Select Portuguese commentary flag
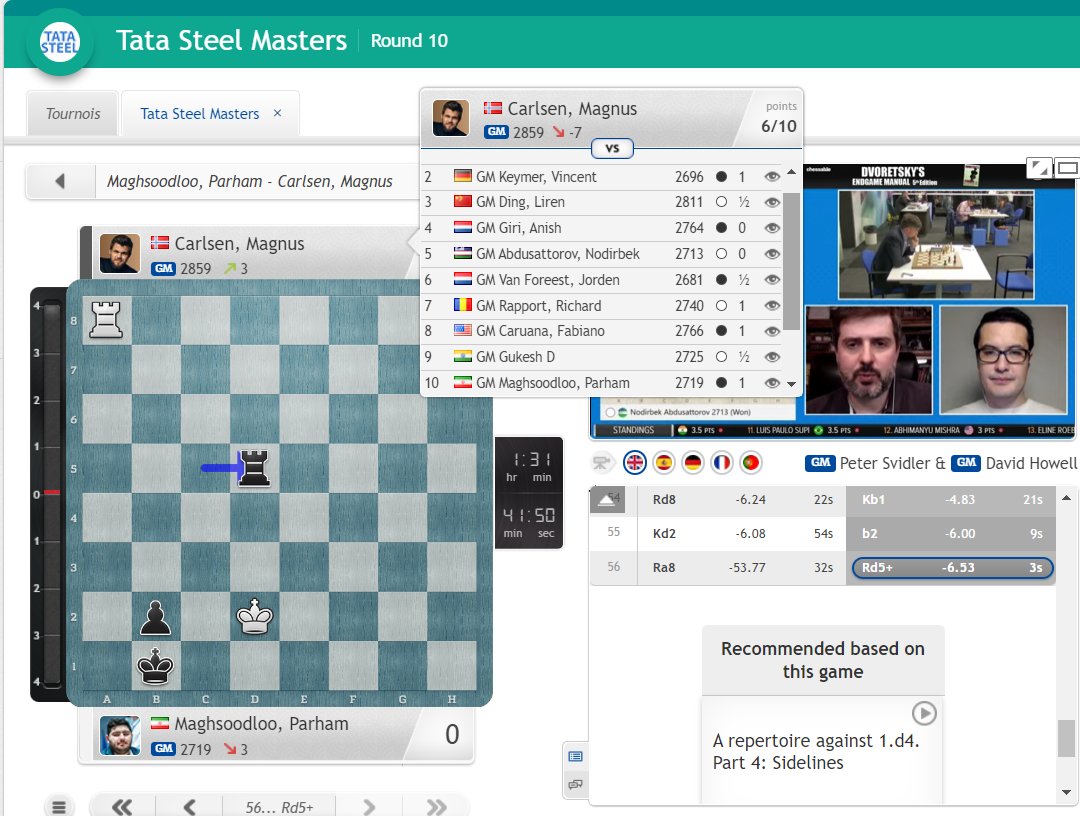The width and height of the screenshot is (1080, 816). [x=751, y=463]
